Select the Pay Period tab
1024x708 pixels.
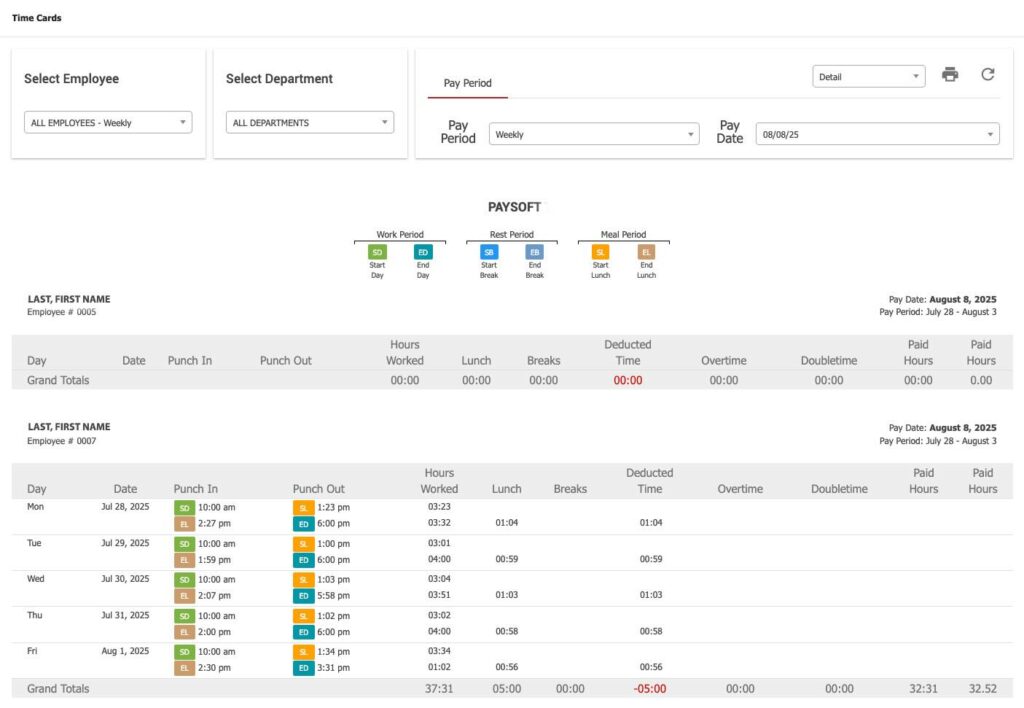tap(468, 83)
